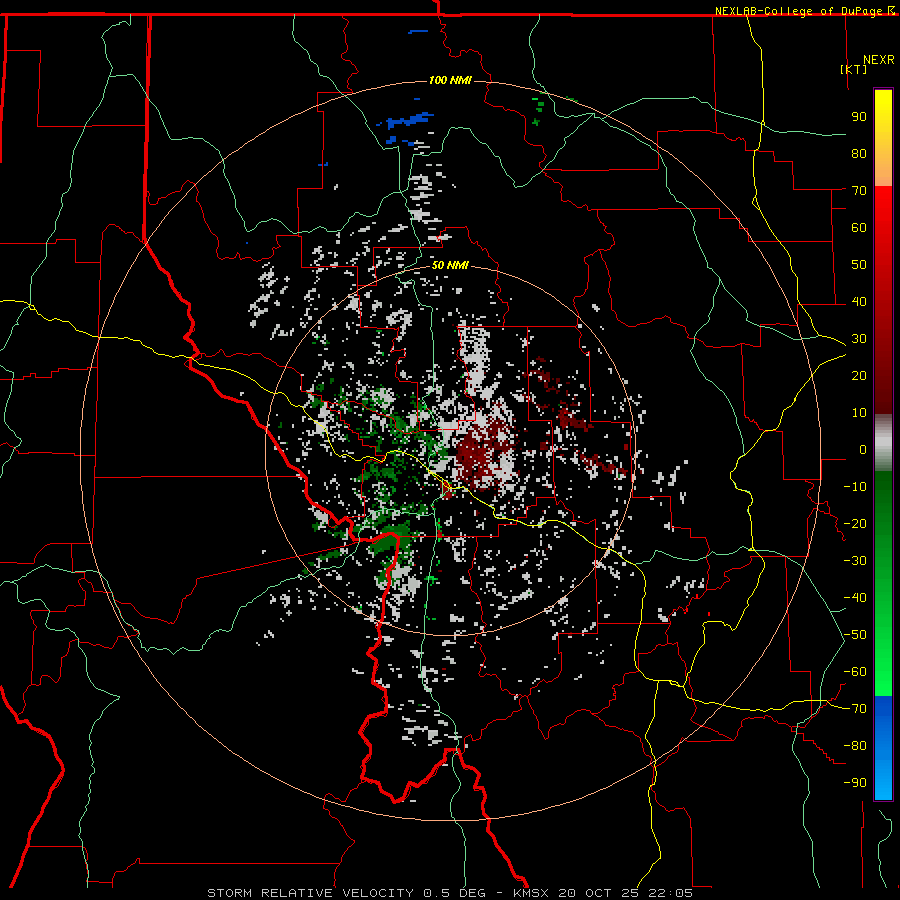The width and height of the screenshot is (900, 900).
Task: Click the 20 OCT 25 22:05 timestamp
Action: (626, 893)
